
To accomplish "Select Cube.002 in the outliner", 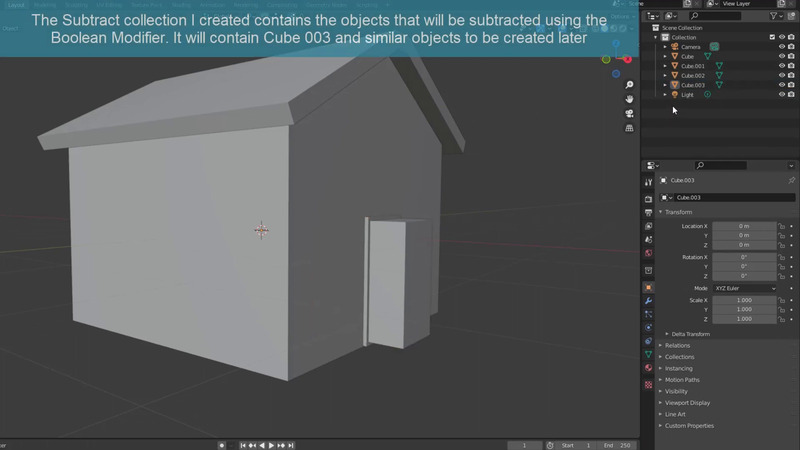I will tap(693, 76).
